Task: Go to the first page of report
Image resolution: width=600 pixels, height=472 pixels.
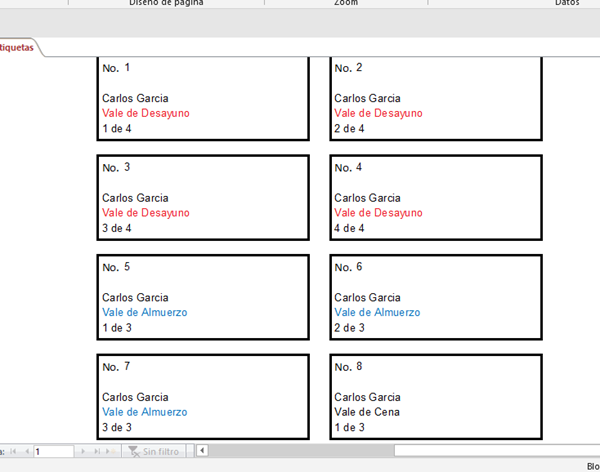Action: (13, 452)
